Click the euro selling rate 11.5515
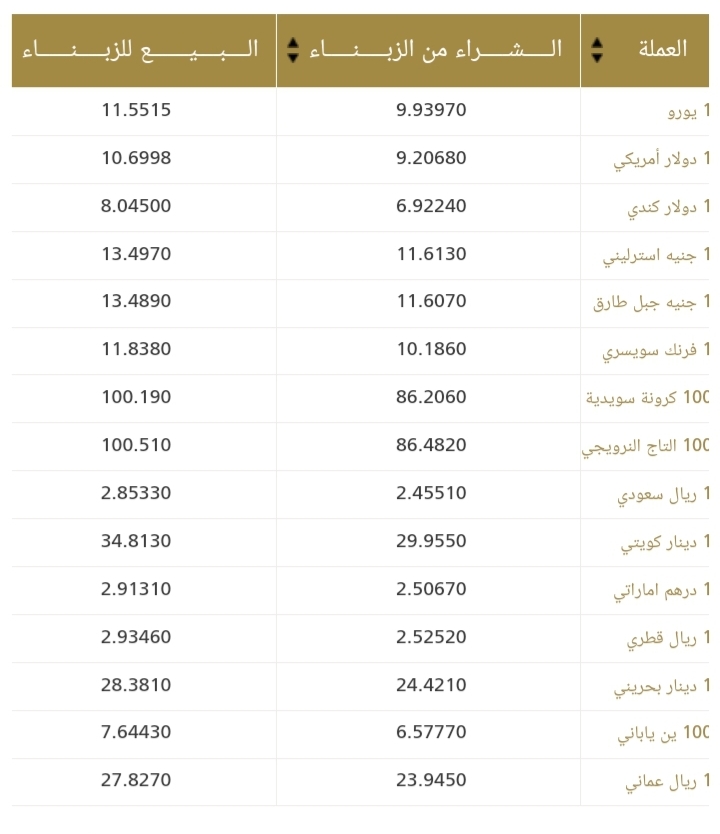 tap(136, 110)
